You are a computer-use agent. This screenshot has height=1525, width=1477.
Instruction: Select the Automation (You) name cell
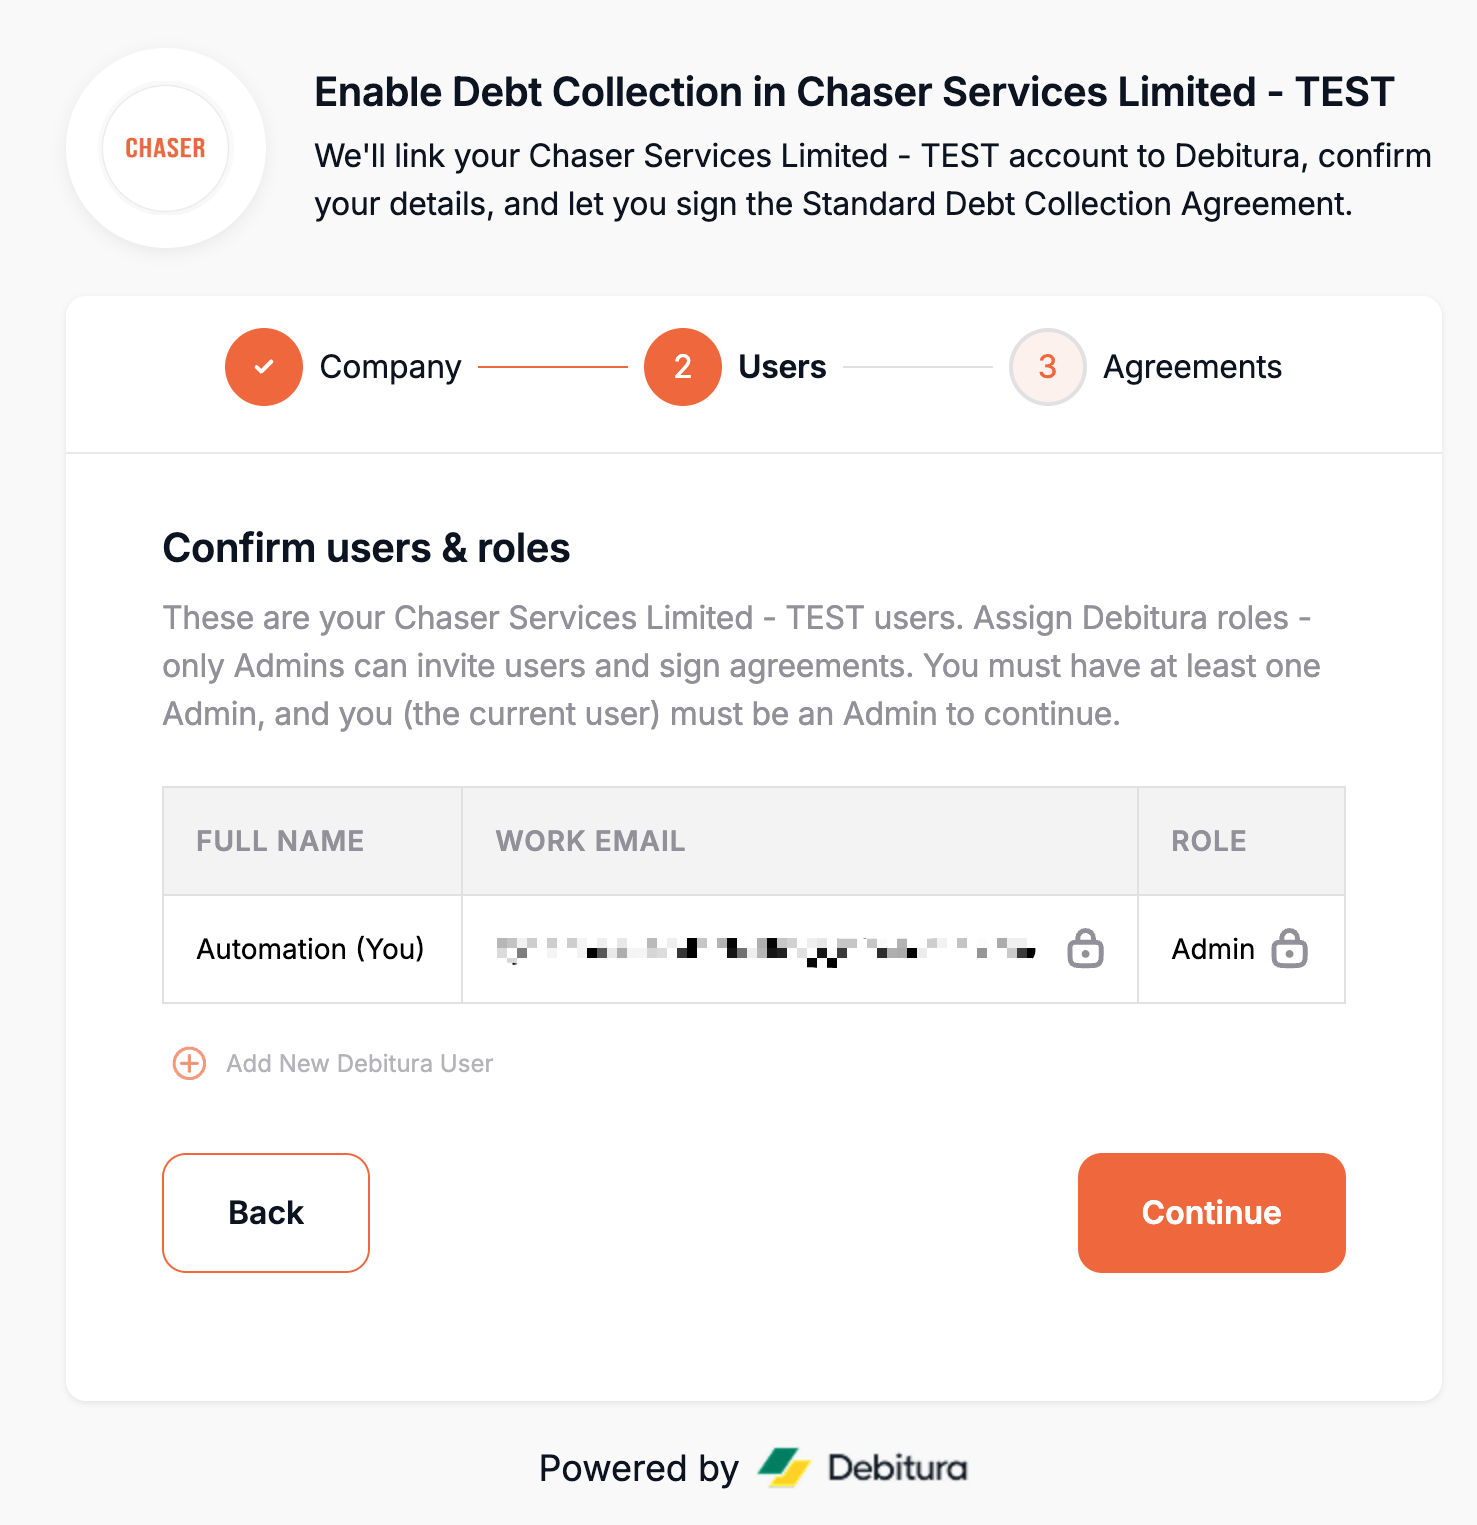click(310, 949)
